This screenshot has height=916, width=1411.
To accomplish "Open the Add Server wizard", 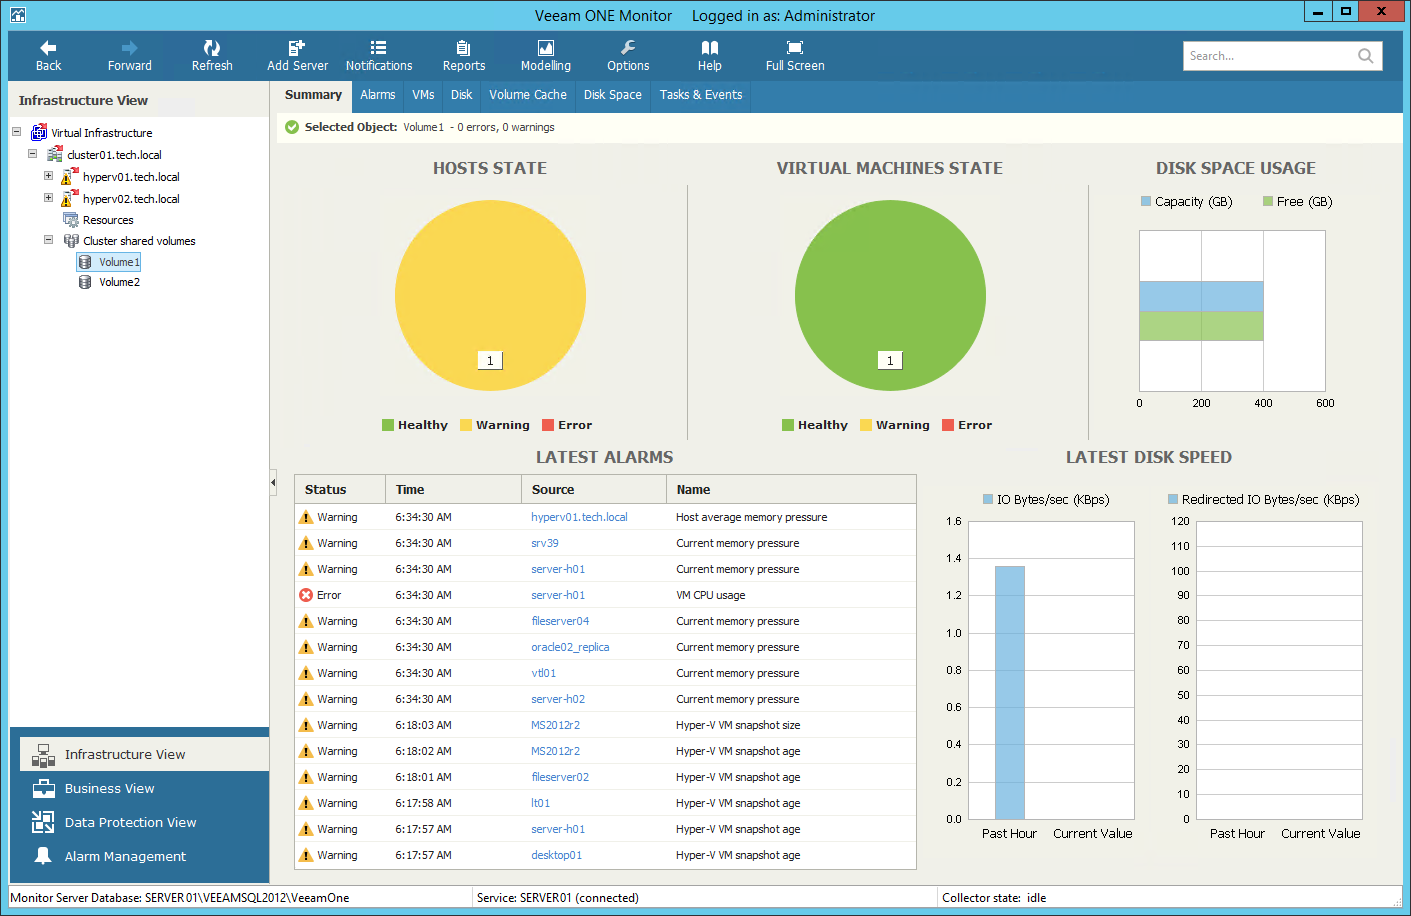I will pos(297,56).
